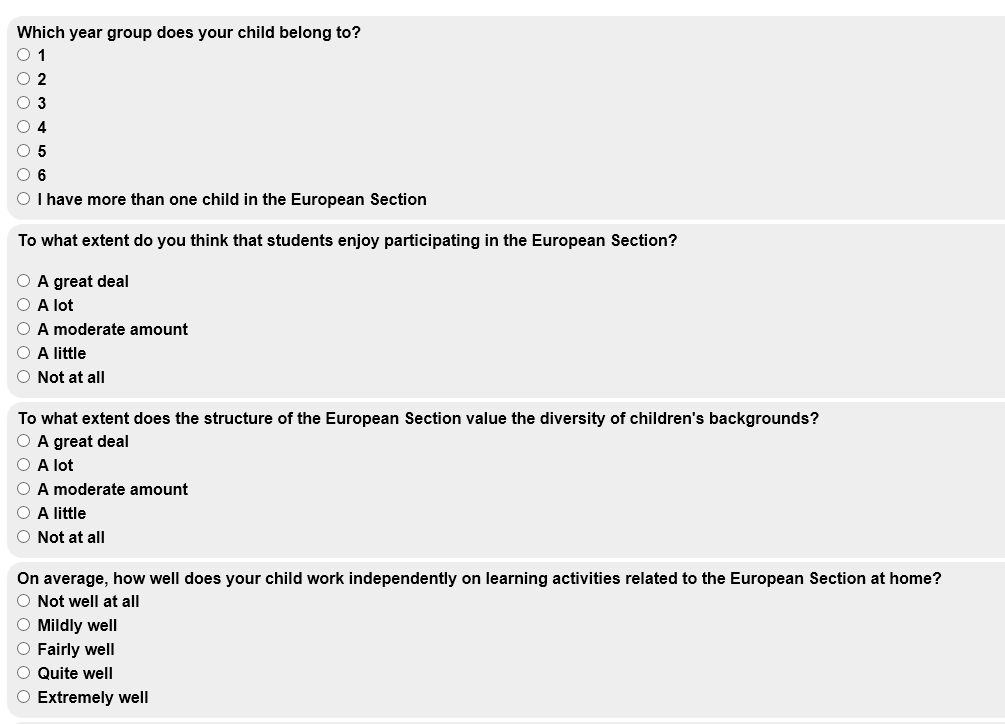Select year group 1 radio button

24,55
